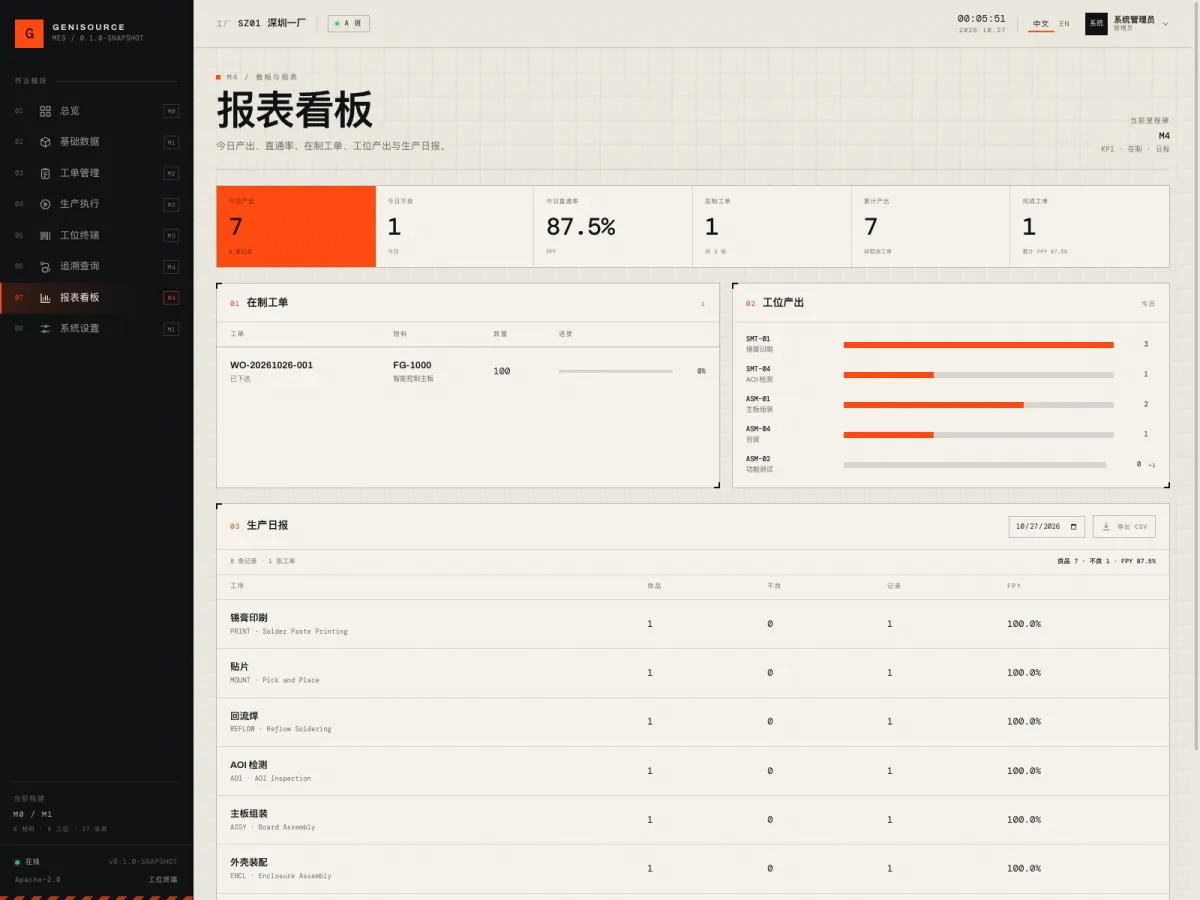Click the clipboard icon beside 工单管理
This screenshot has width=1200, height=900.
(x=45, y=173)
